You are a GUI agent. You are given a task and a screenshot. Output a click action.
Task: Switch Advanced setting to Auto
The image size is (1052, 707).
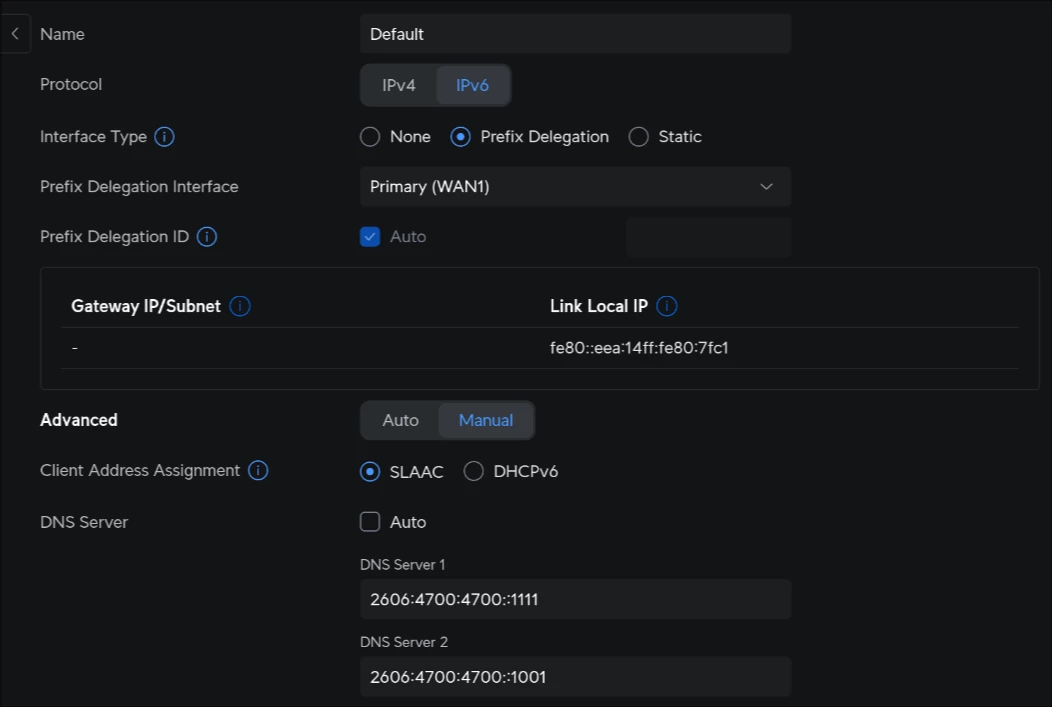(x=400, y=420)
